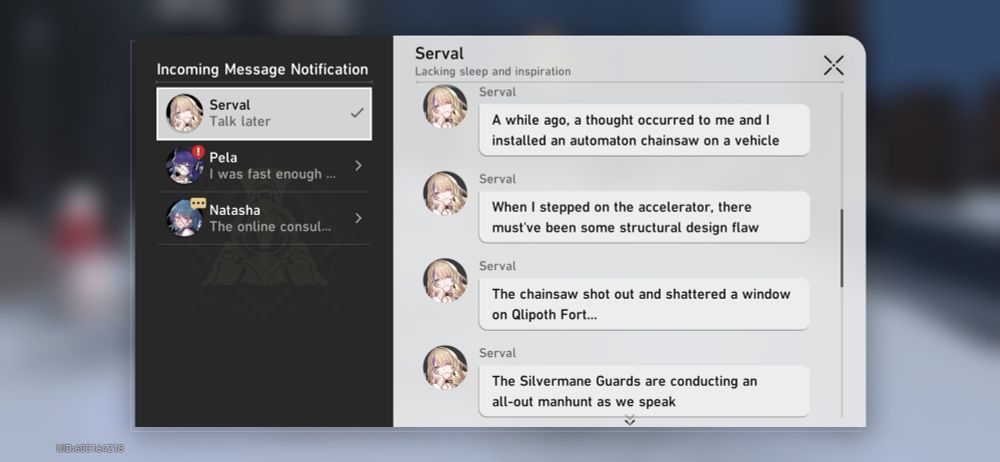Expand Natasha's chat via the chevron arrow
Screen dimensions: 1000x462
358,218
